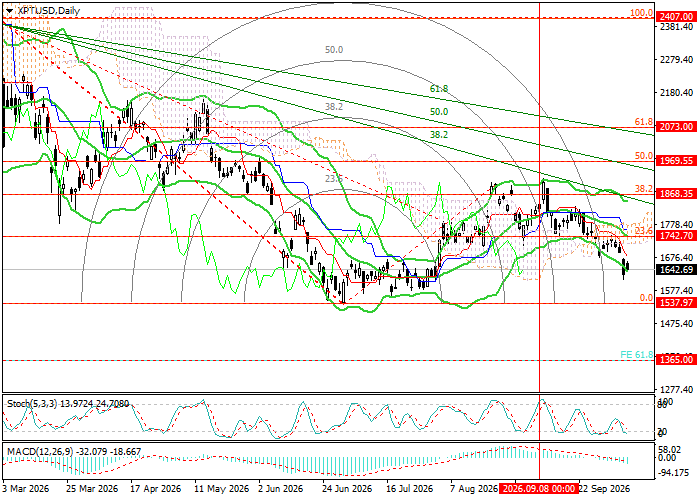Click the orange 61.8 label beside 2073.00
Image resolution: width=700 pixels, height=500 pixels.
[644, 122]
